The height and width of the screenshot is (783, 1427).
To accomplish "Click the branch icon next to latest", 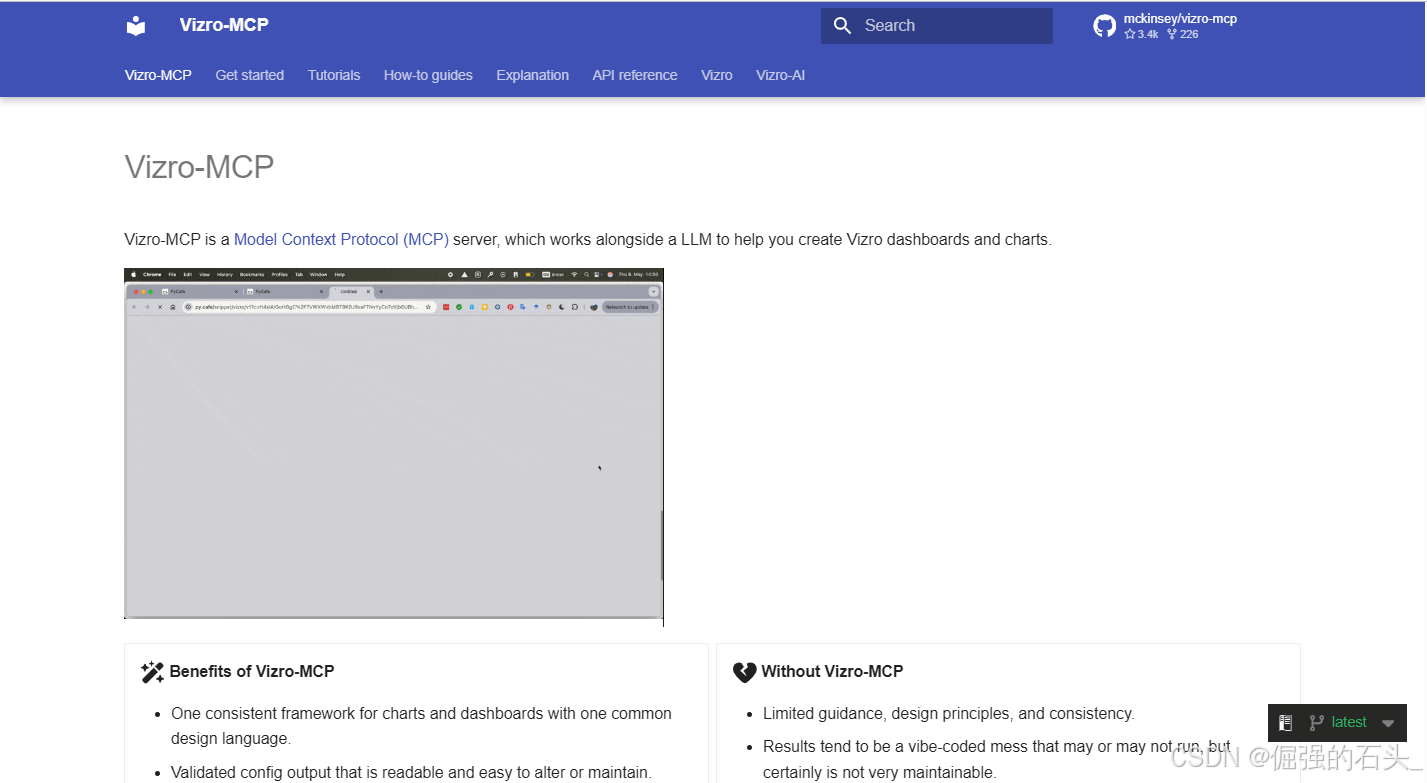I will 1316,723.
